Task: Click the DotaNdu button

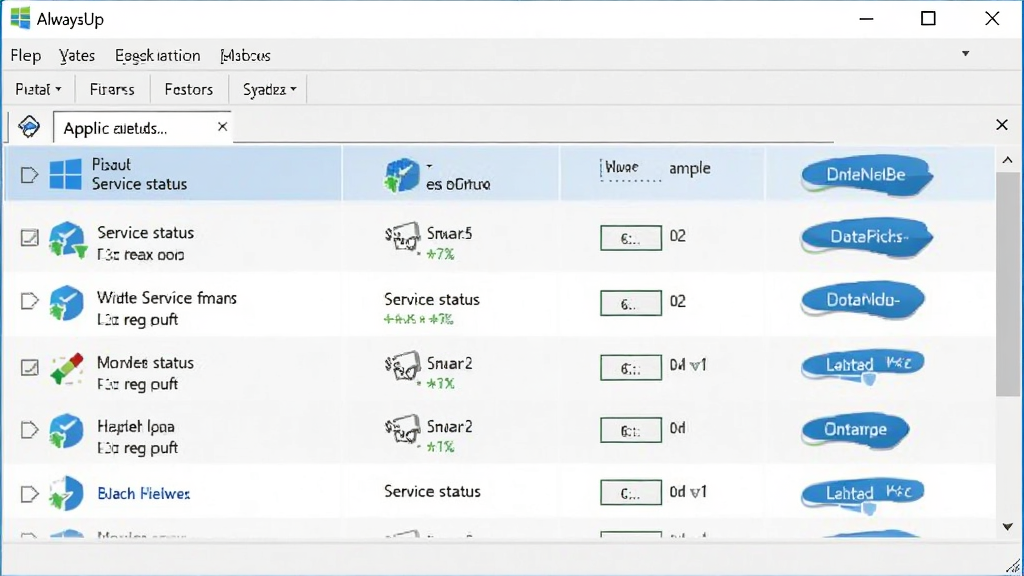Action: click(x=863, y=300)
